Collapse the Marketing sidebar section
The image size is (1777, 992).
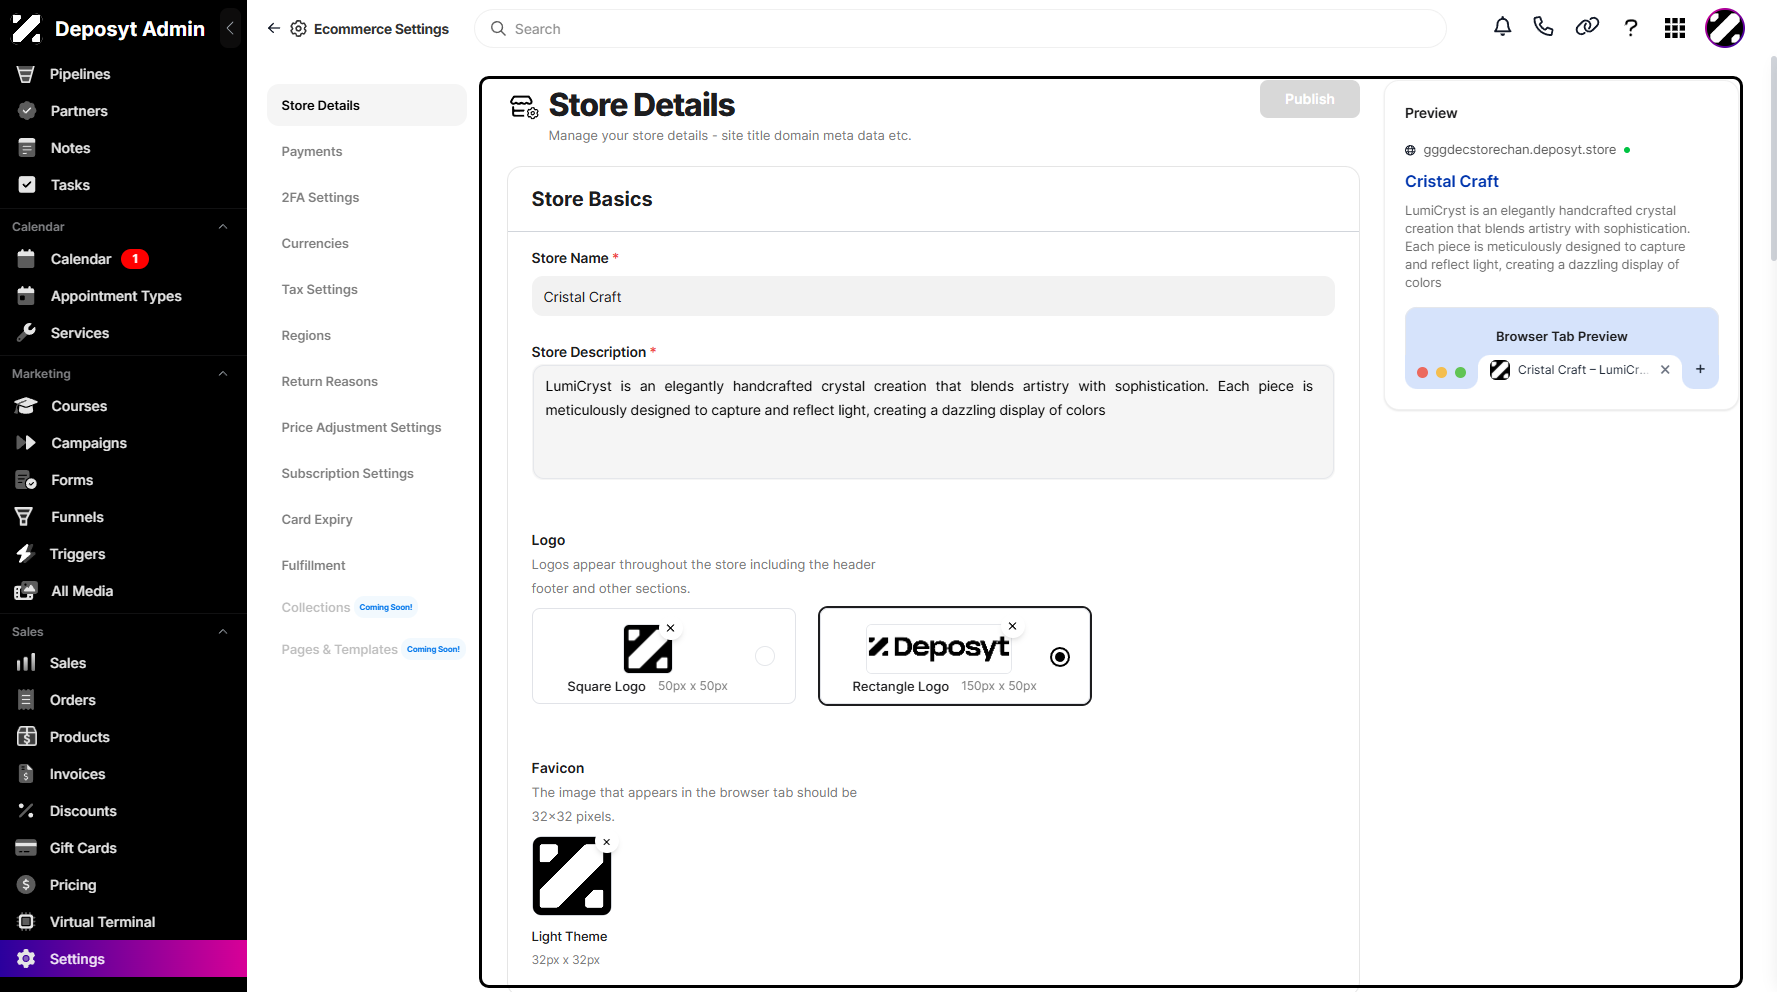pos(223,374)
